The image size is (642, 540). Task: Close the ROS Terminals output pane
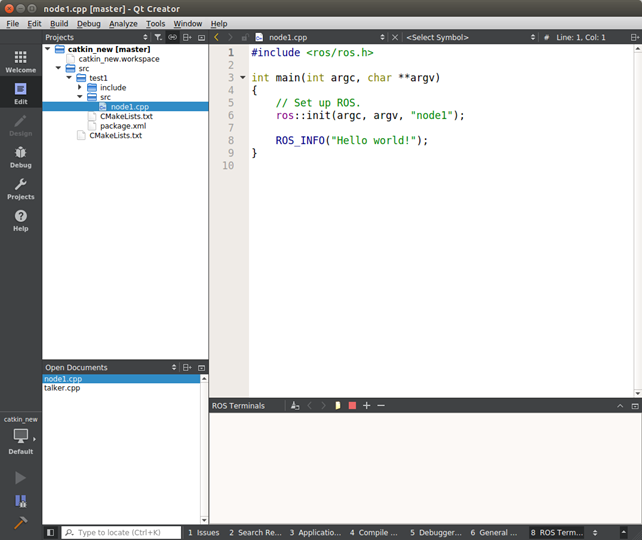coord(635,406)
